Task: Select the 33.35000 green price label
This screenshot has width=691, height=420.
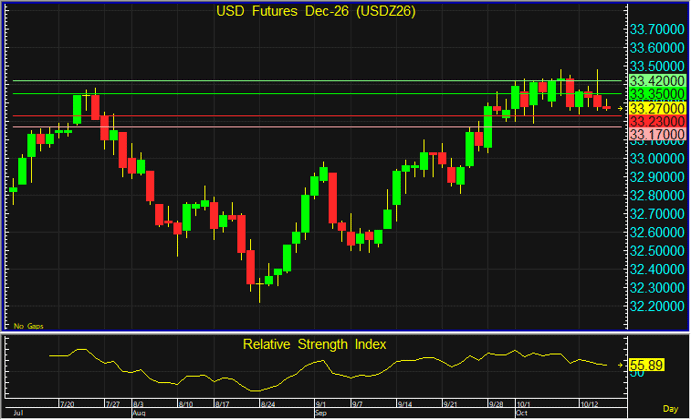Action: click(x=657, y=94)
